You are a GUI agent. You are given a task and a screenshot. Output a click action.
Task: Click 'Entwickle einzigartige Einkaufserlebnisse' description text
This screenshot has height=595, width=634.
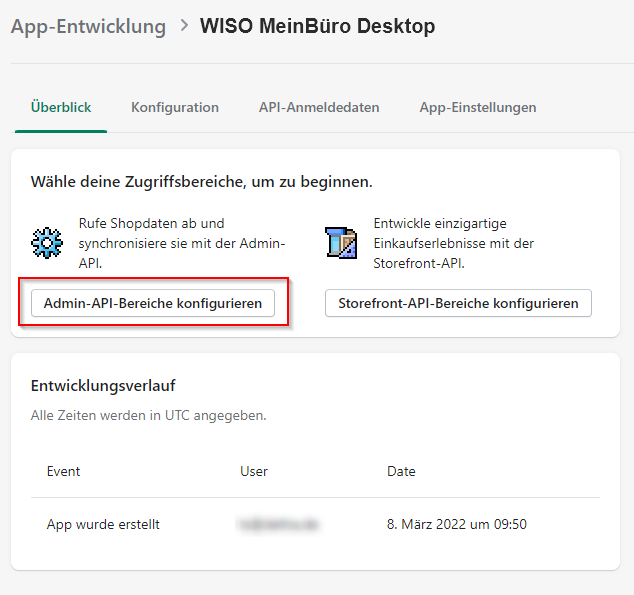coord(454,243)
